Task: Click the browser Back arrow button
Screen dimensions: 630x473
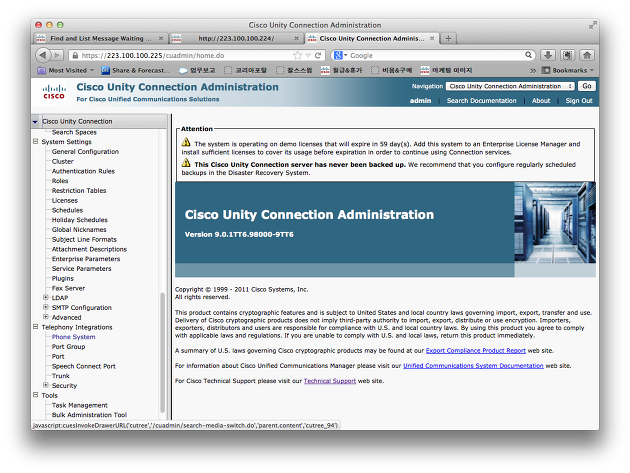Action: click(x=43, y=55)
